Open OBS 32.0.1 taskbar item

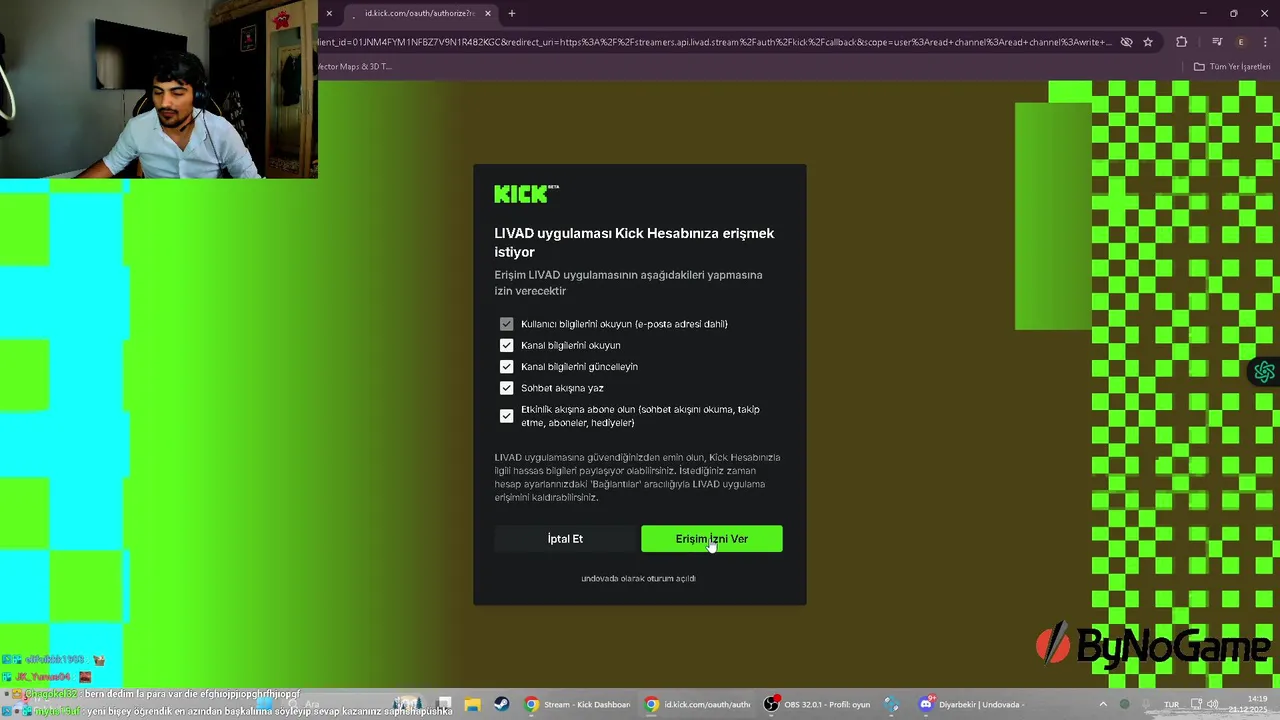tap(817, 704)
